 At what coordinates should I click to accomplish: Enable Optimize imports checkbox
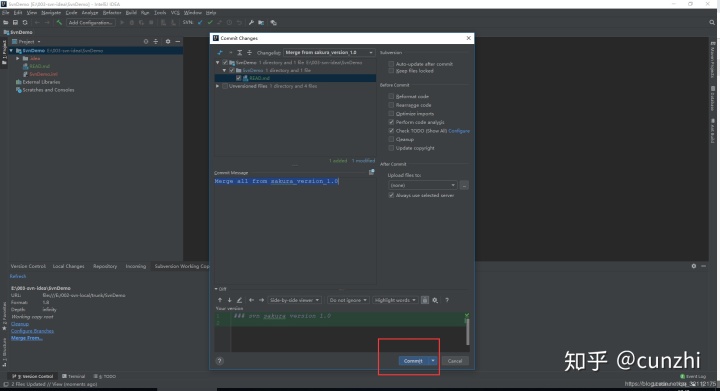point(391,113)
